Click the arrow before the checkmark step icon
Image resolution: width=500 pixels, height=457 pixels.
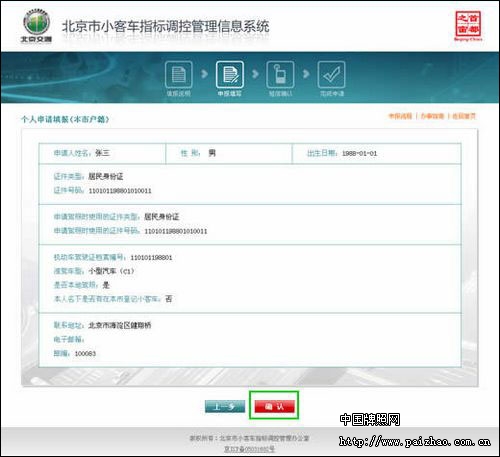(306, 74)
